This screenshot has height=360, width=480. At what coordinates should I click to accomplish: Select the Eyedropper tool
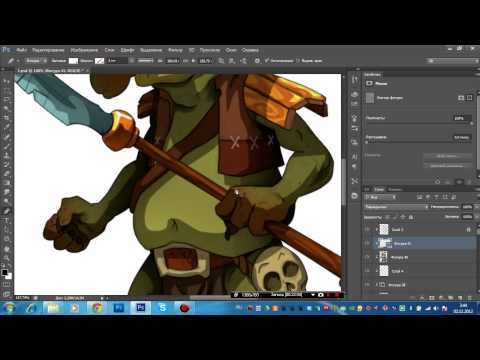6,127
